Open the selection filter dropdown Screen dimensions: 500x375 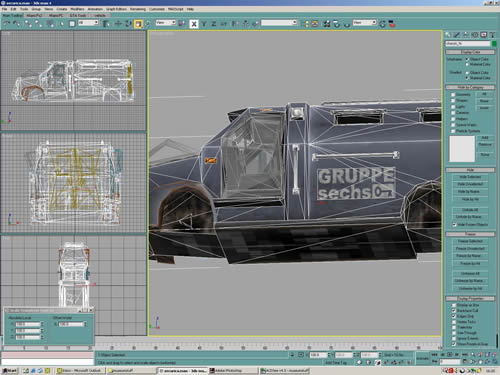click(88, 23)
